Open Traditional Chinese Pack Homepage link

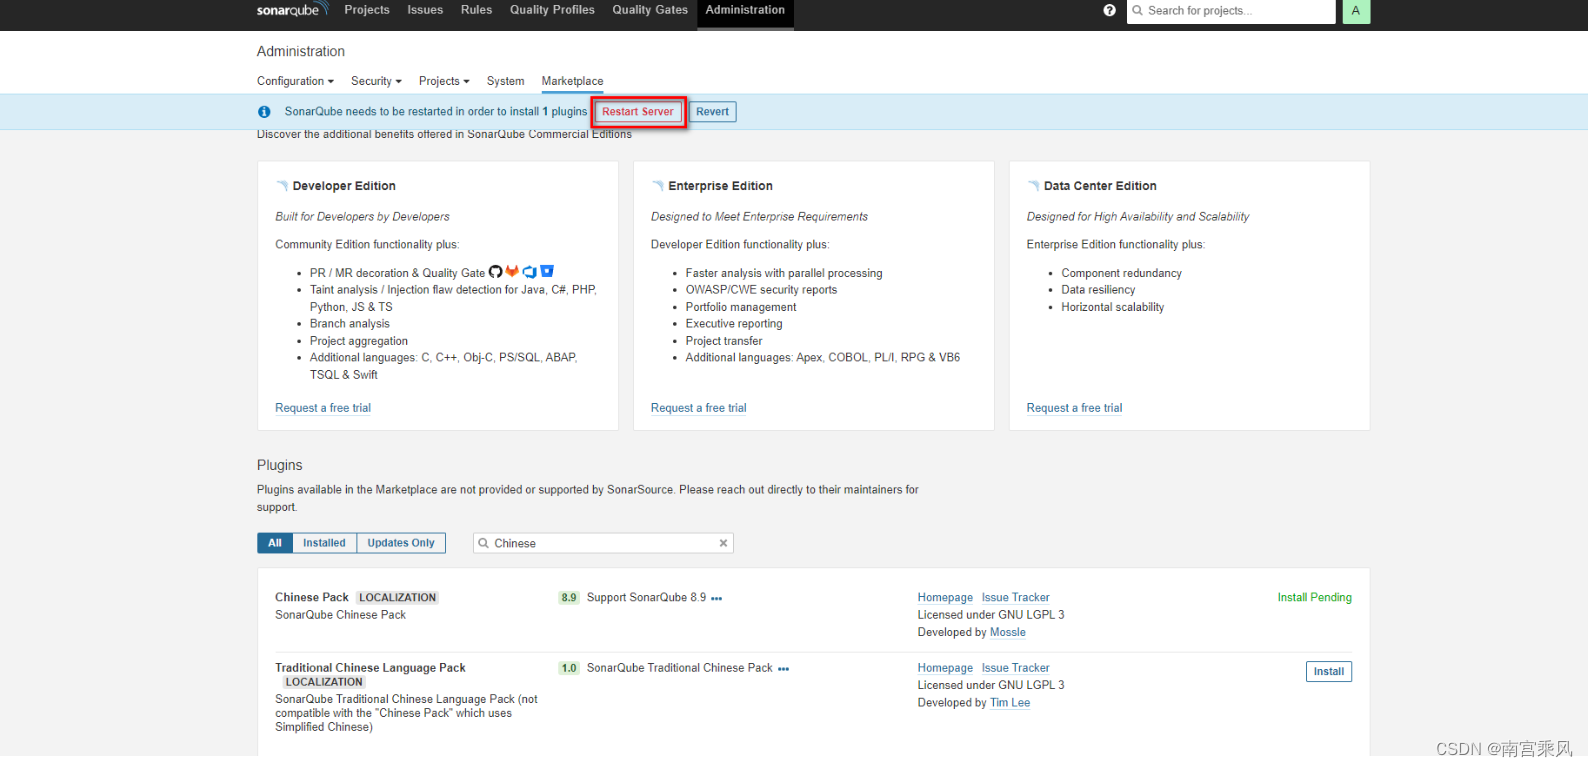pyautogui.click(x=945, y=668)
